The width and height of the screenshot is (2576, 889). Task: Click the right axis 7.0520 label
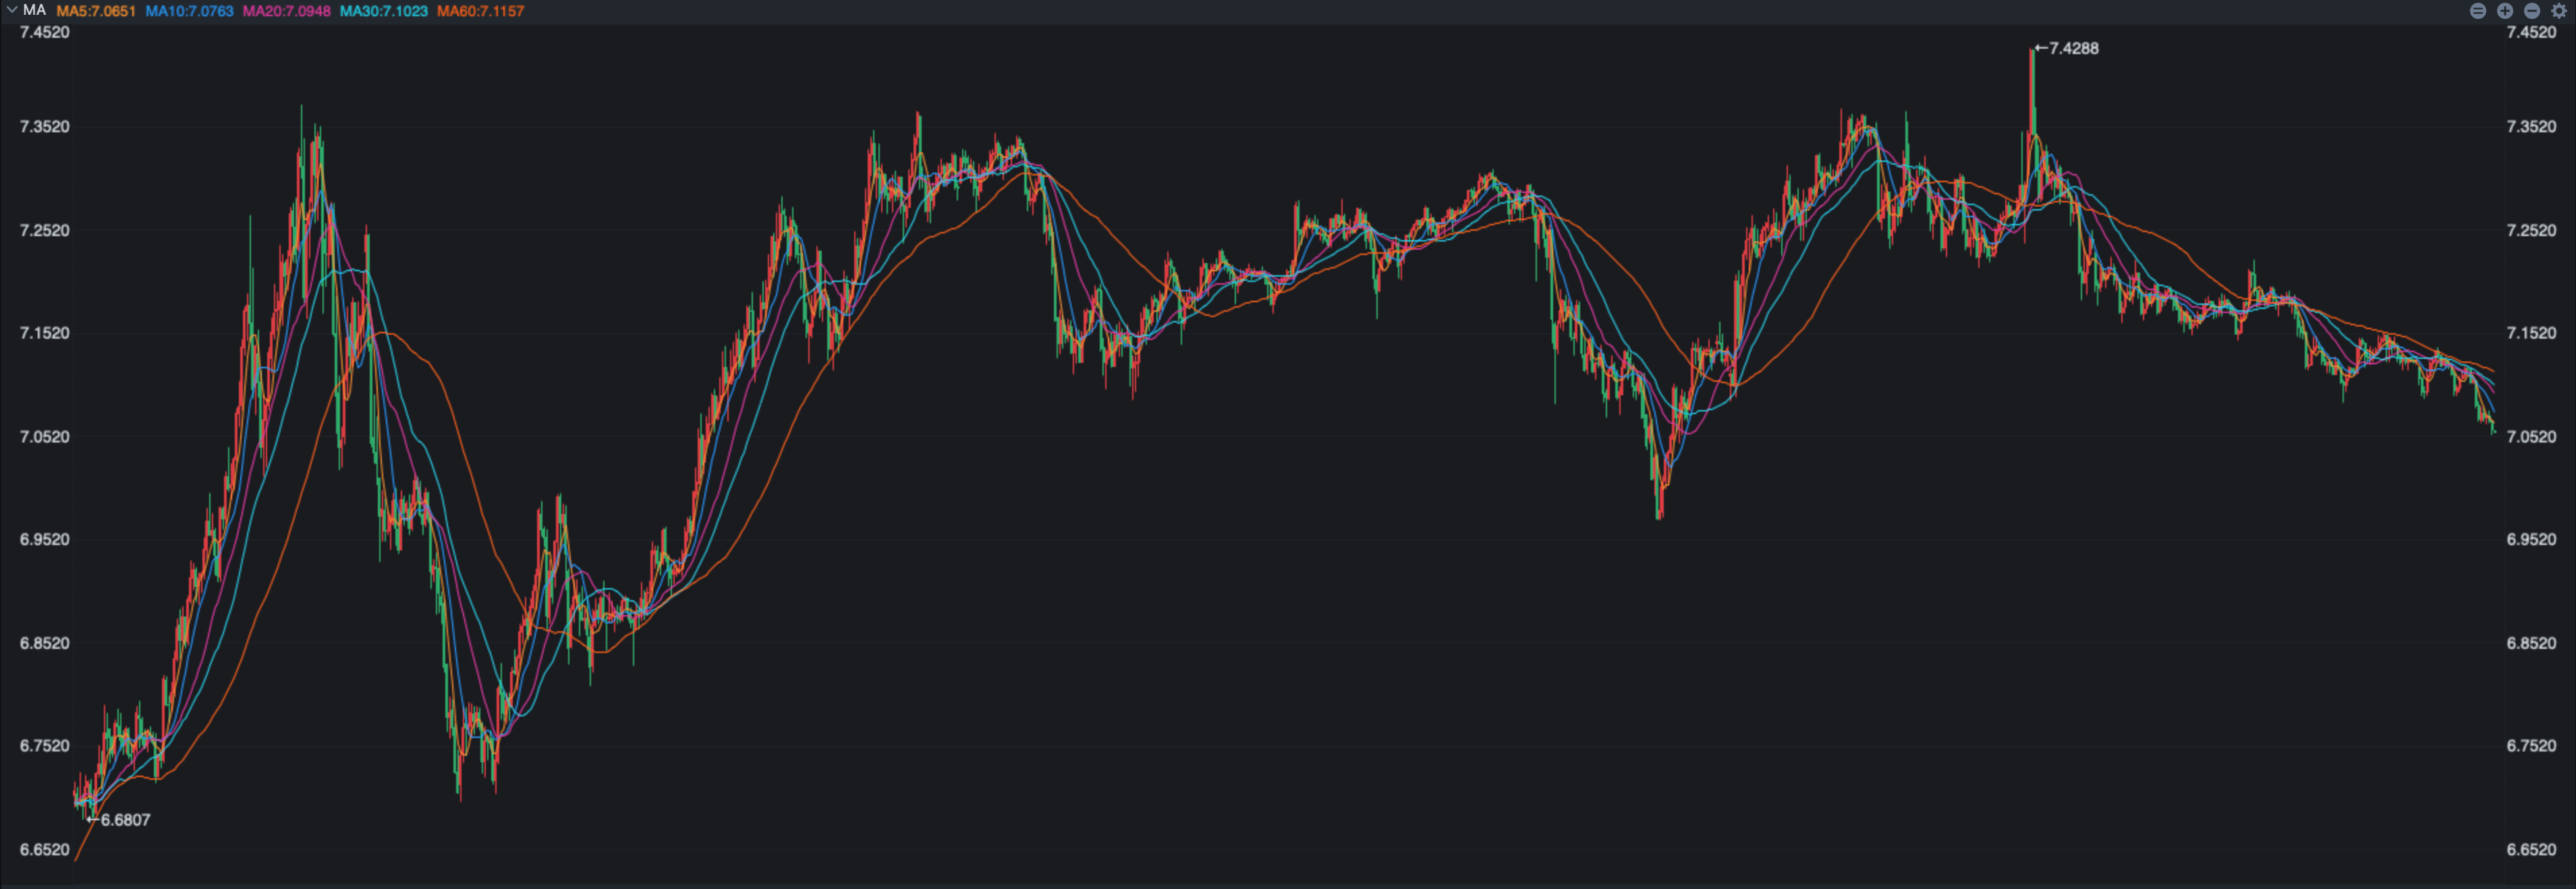click(2531, 436)
